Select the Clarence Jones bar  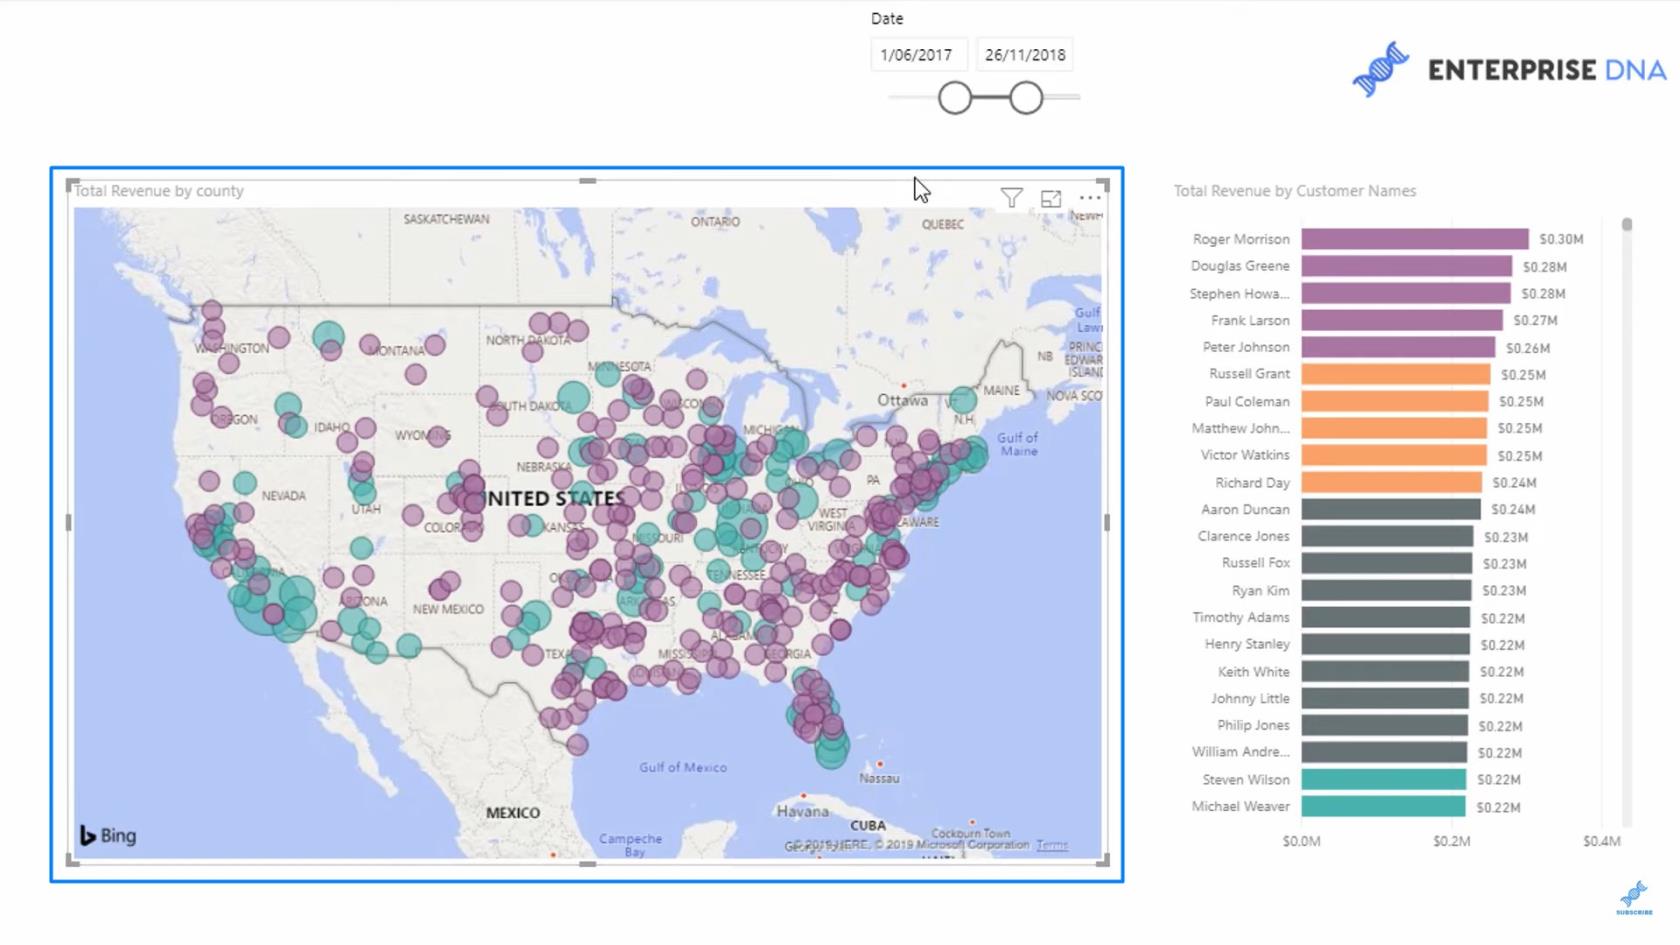(x=1387, y=536)
